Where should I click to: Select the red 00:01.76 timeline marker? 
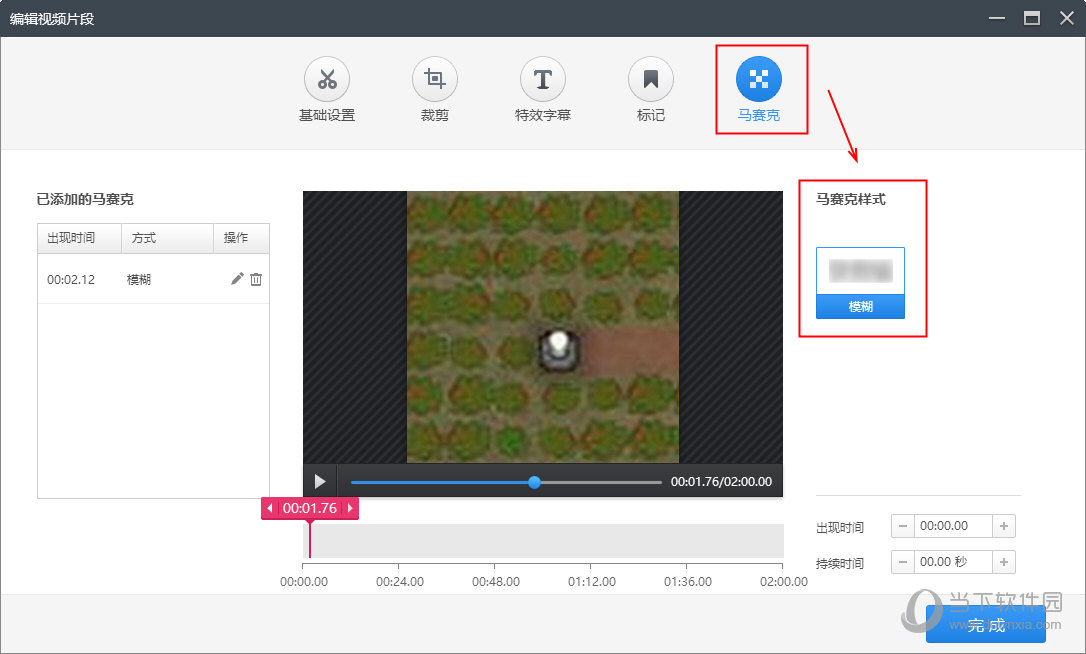click(x=310, y=508)
